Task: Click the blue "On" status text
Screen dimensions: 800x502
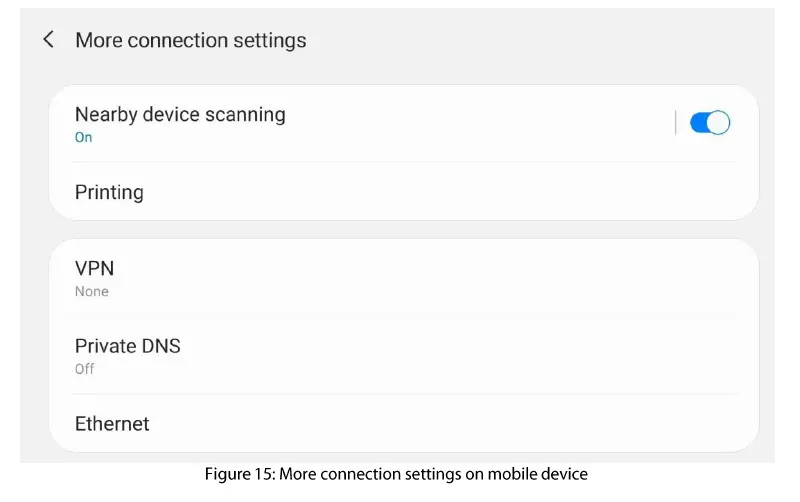Action: (84, 138)
